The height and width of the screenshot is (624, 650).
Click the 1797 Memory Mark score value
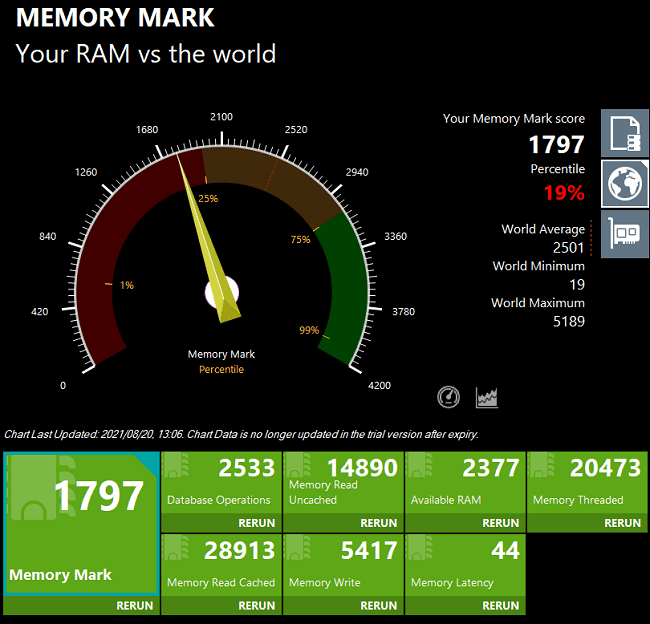pos(556,145)
